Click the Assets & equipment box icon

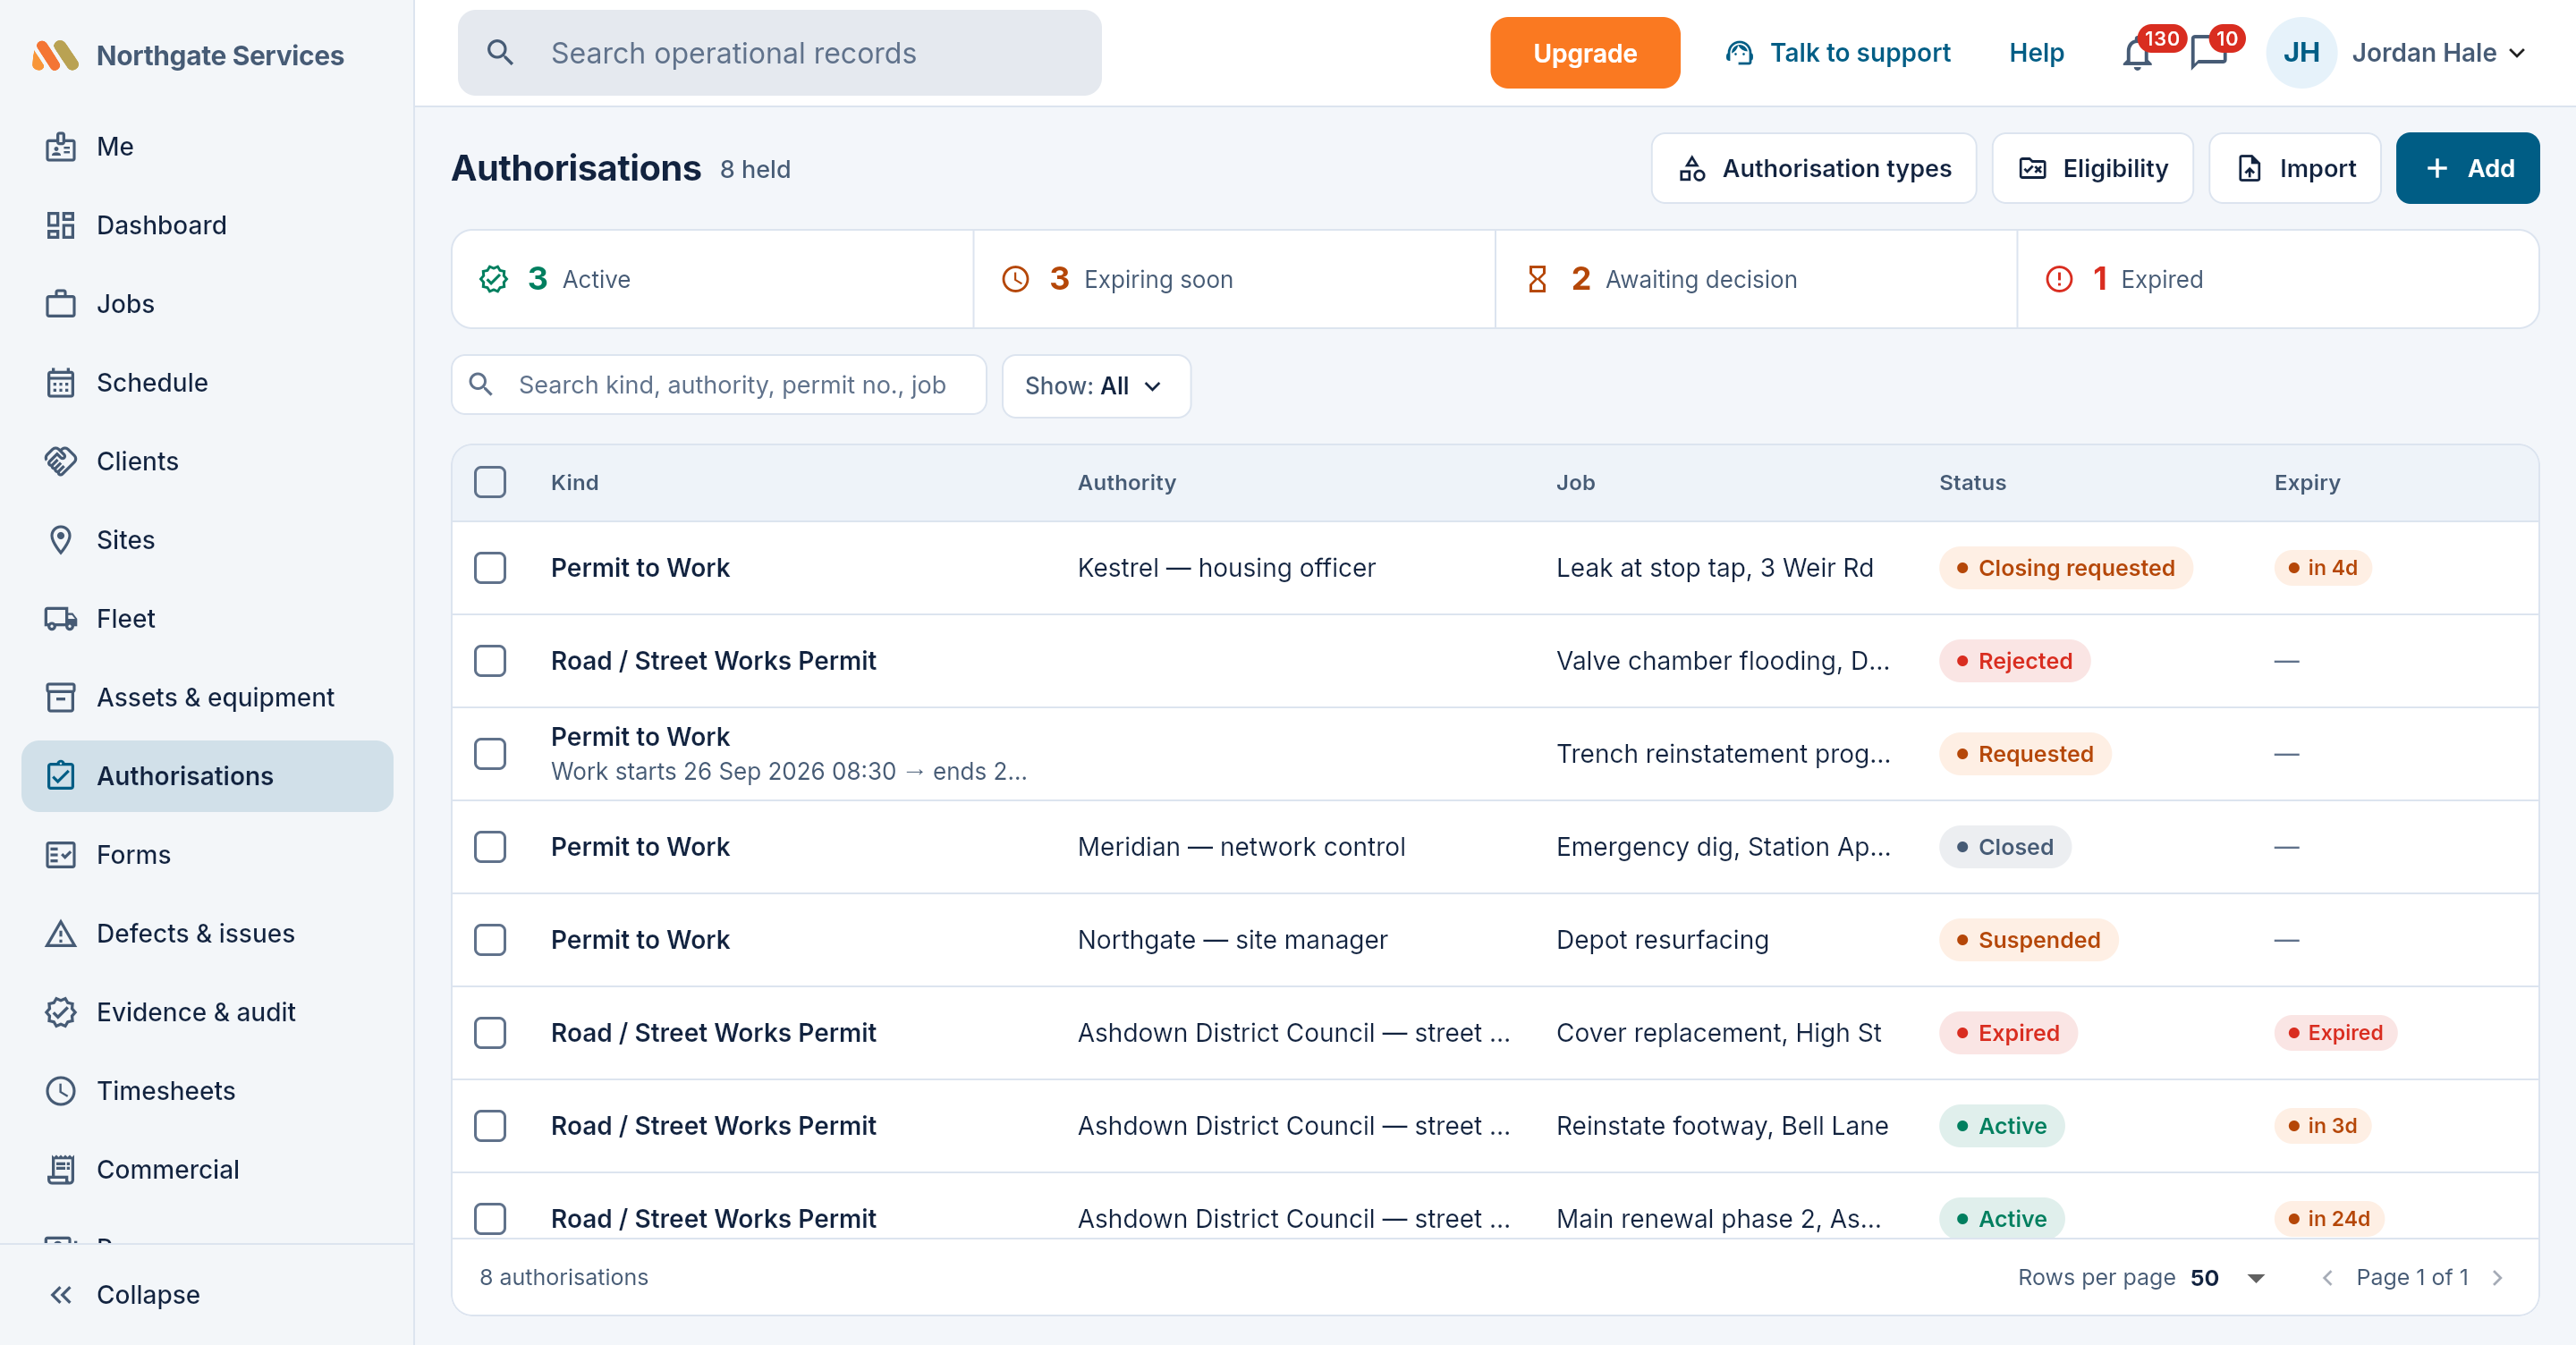tap(60, 697)
